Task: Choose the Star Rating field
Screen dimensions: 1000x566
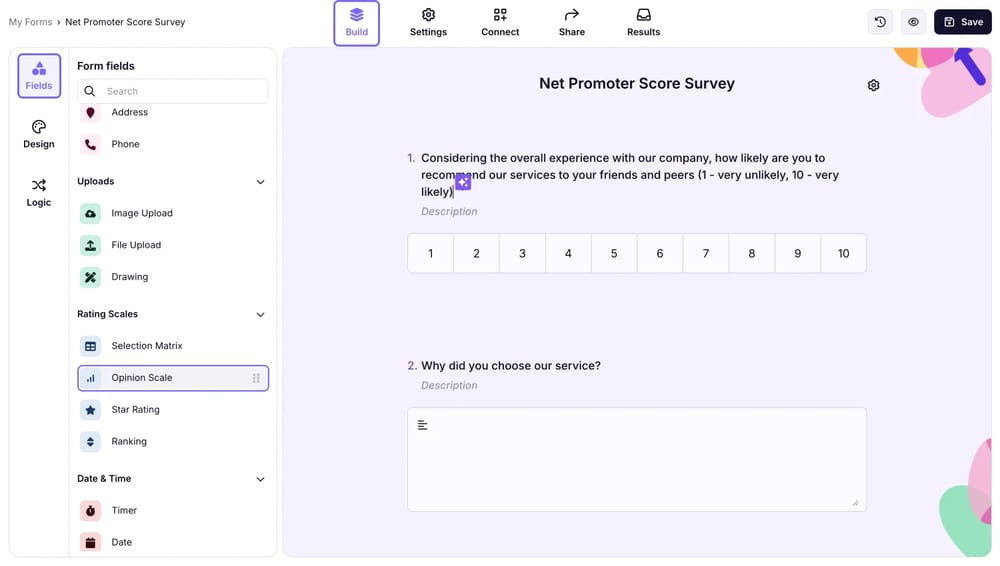Action: tap(135, 410)
